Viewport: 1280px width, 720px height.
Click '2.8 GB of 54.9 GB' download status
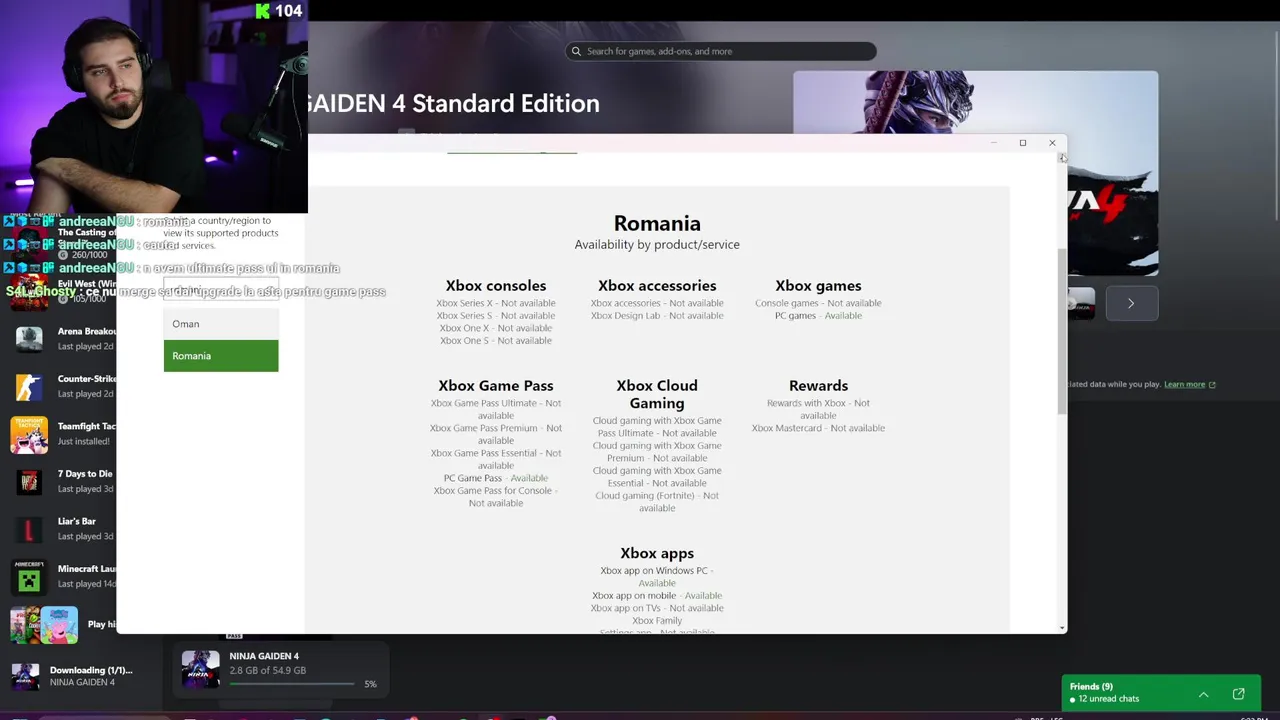[x=268, y=670]
